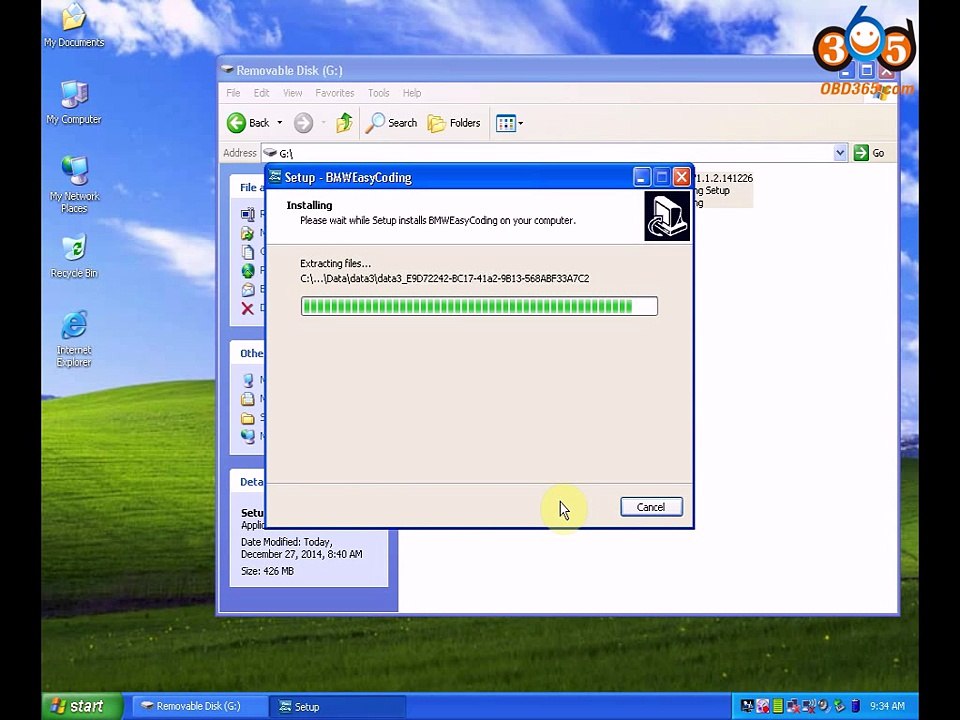Click the Date Modified detail text

pyautogui.click(x=301, y=548)
